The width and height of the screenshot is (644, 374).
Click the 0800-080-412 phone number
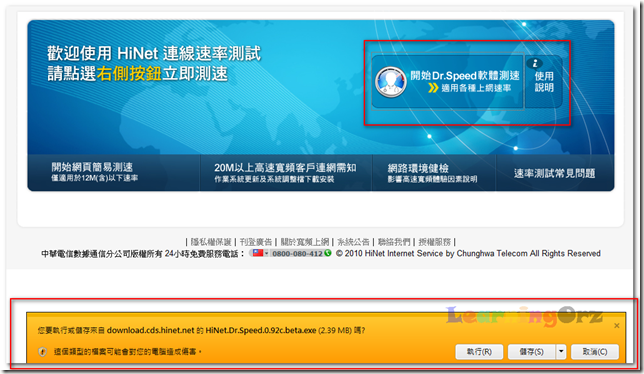pos(297,253)
